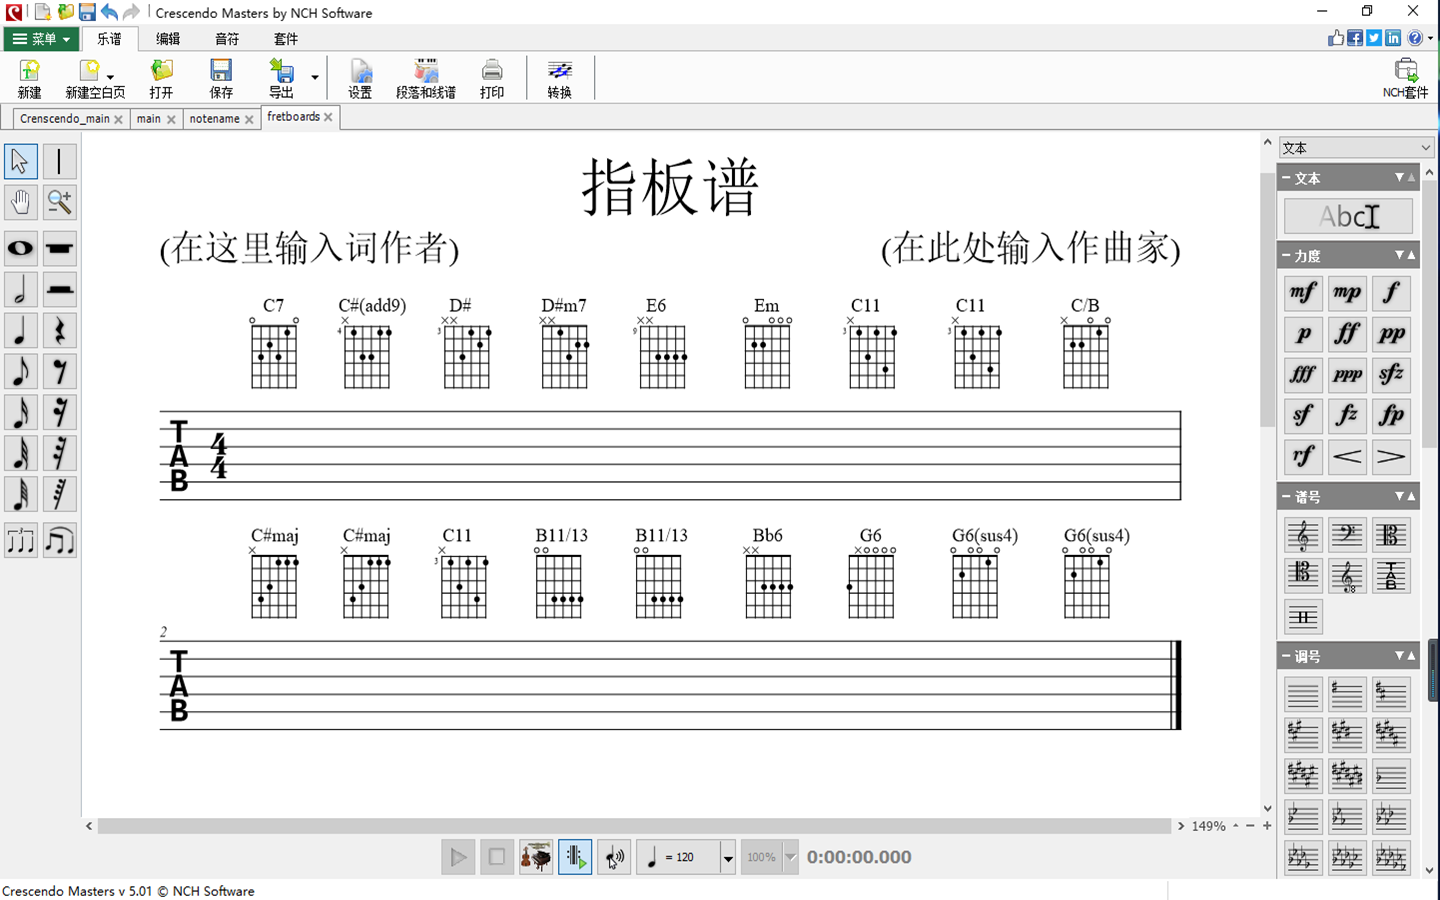This screenshot has height=900, width=1440.
Task: Select the treble clef
Action: (x=1303, y=535)
